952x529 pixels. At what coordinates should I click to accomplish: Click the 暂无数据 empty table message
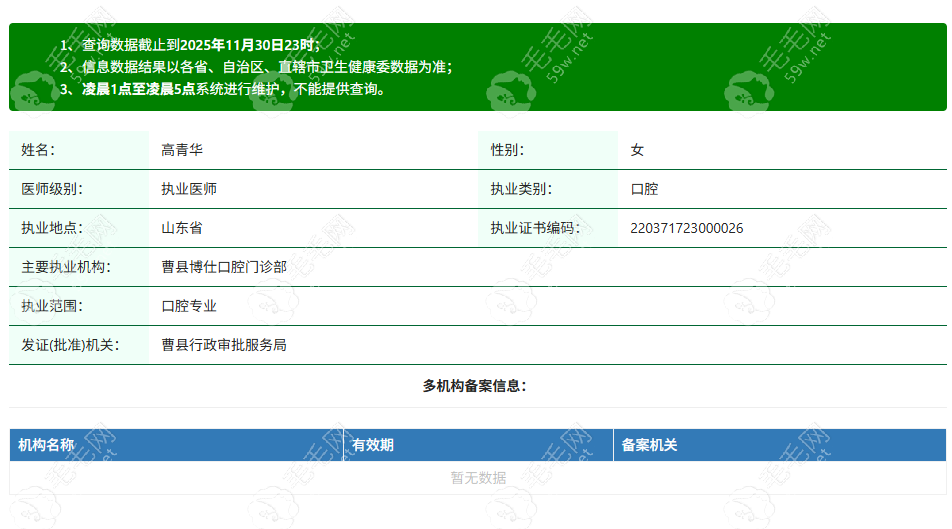click(x=478, y=478)
